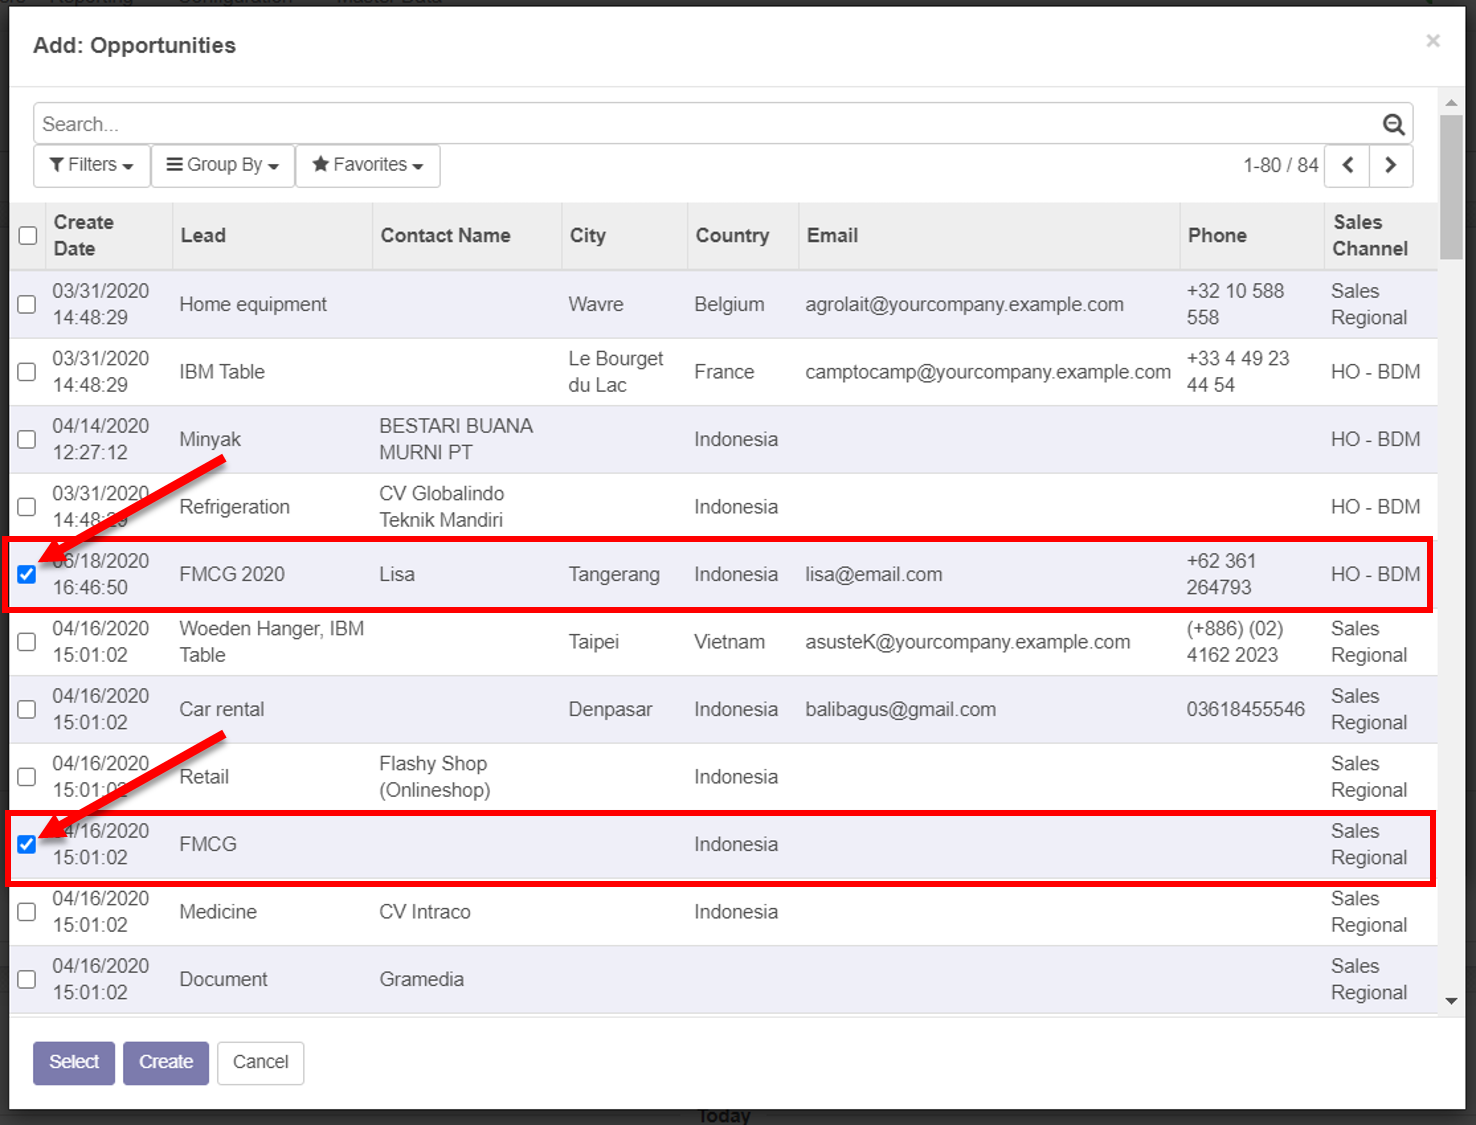Click the Belgium country cell
This screenshot has height=1125, width=1476.
pos(729,304)
